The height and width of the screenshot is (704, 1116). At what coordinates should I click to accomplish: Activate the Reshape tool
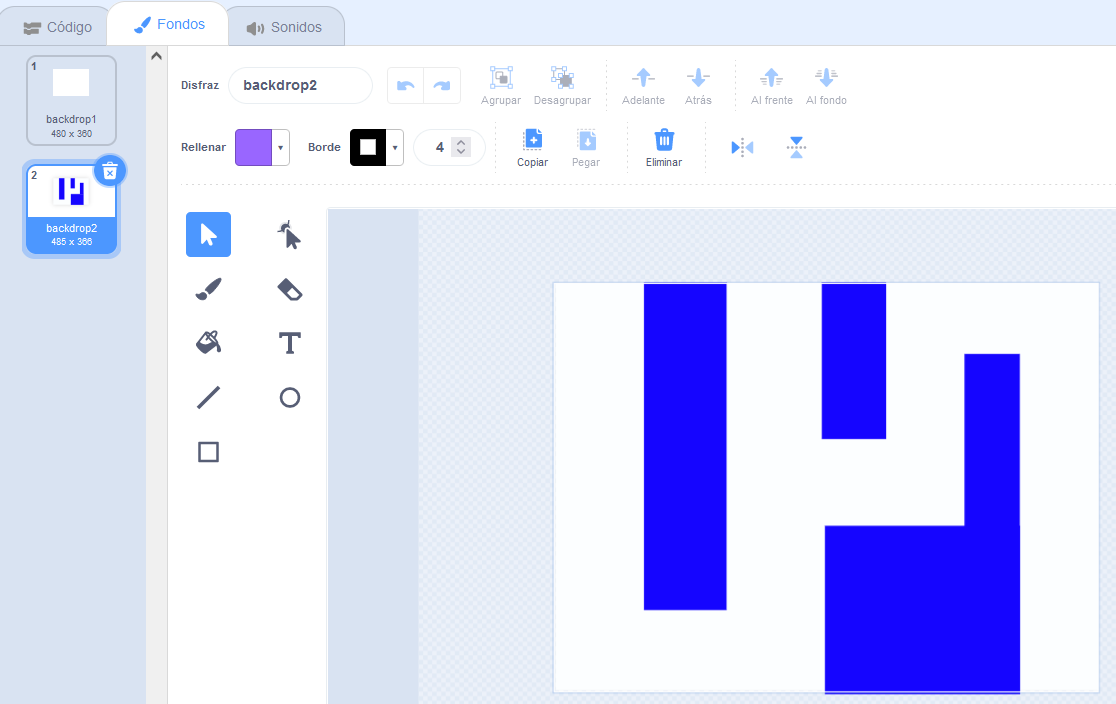[289, 235]
